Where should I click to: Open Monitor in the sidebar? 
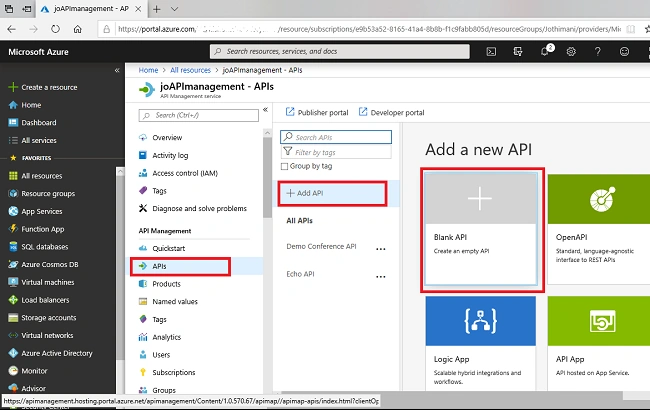coord(28,371)
